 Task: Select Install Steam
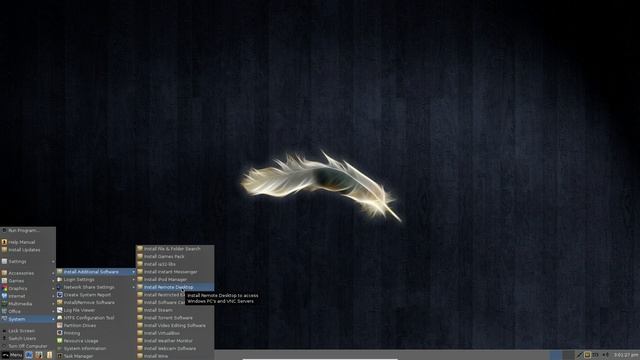coord(175,310)
